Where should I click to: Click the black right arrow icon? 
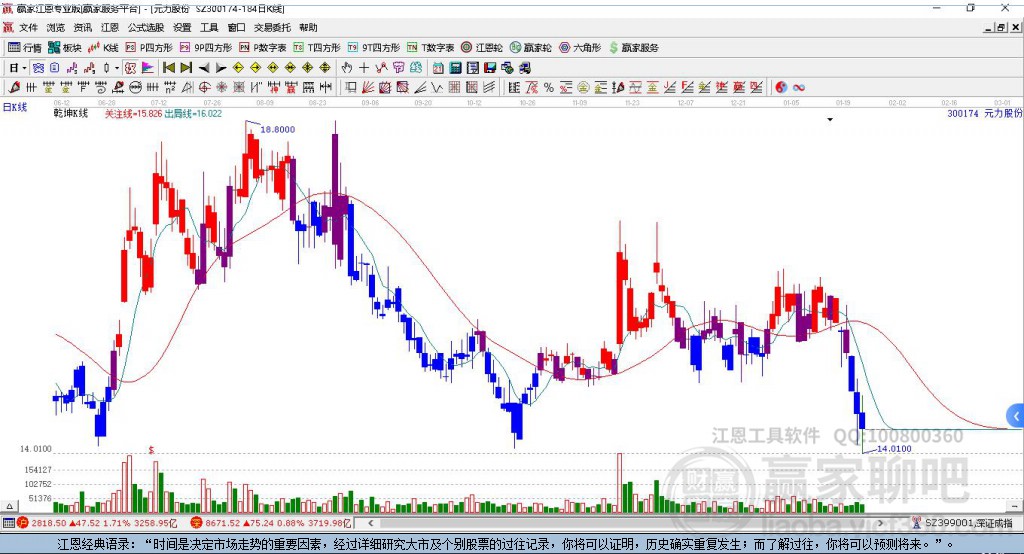point(221,68)
